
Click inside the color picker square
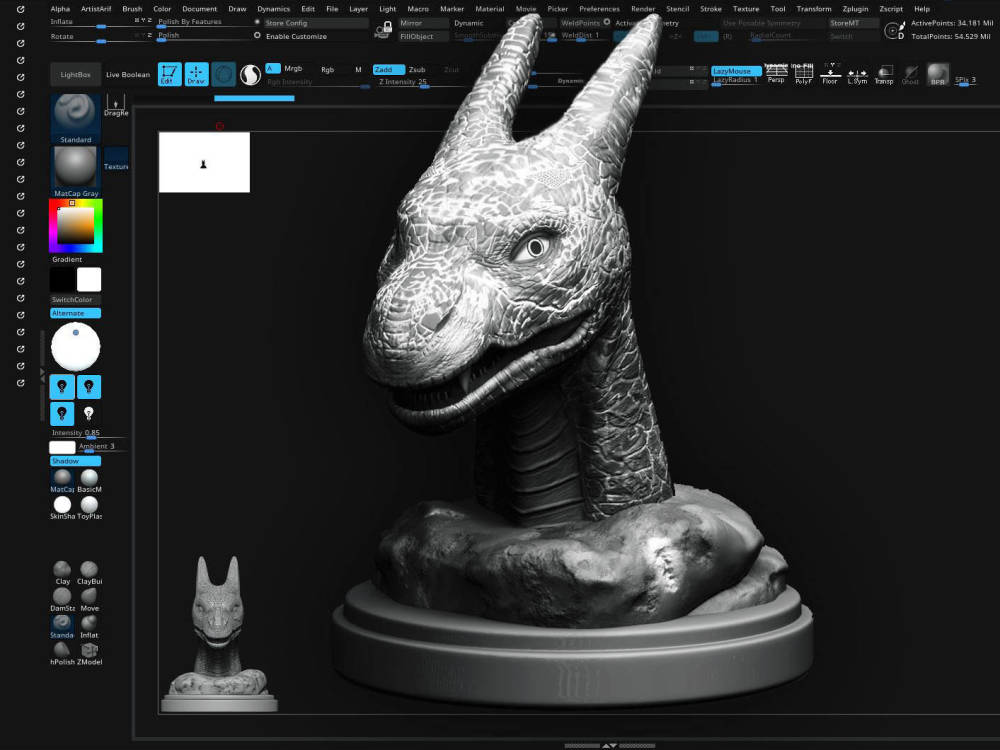tap(76, 225)
